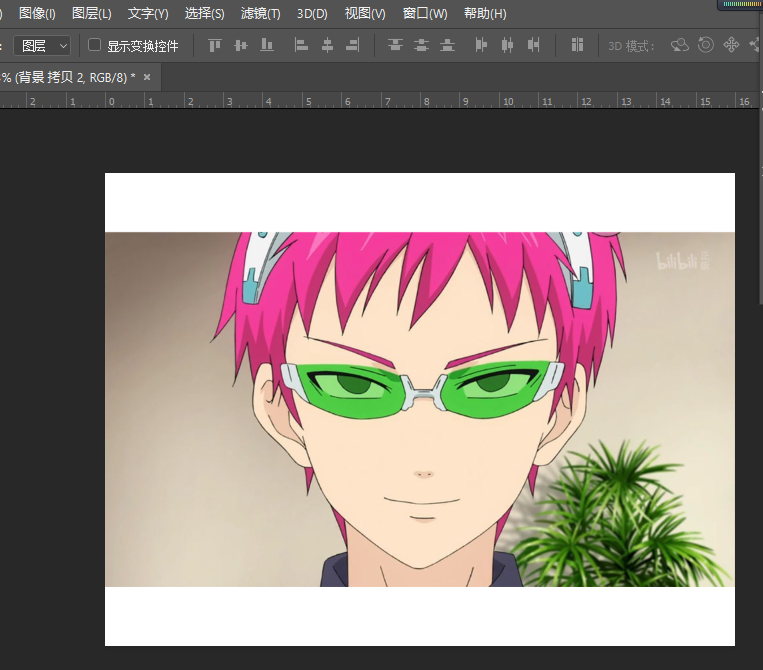Click the anime image on canvas
The height and width of the screenshot is (670, 763).
pyautogui.click(x=420, y=409)
